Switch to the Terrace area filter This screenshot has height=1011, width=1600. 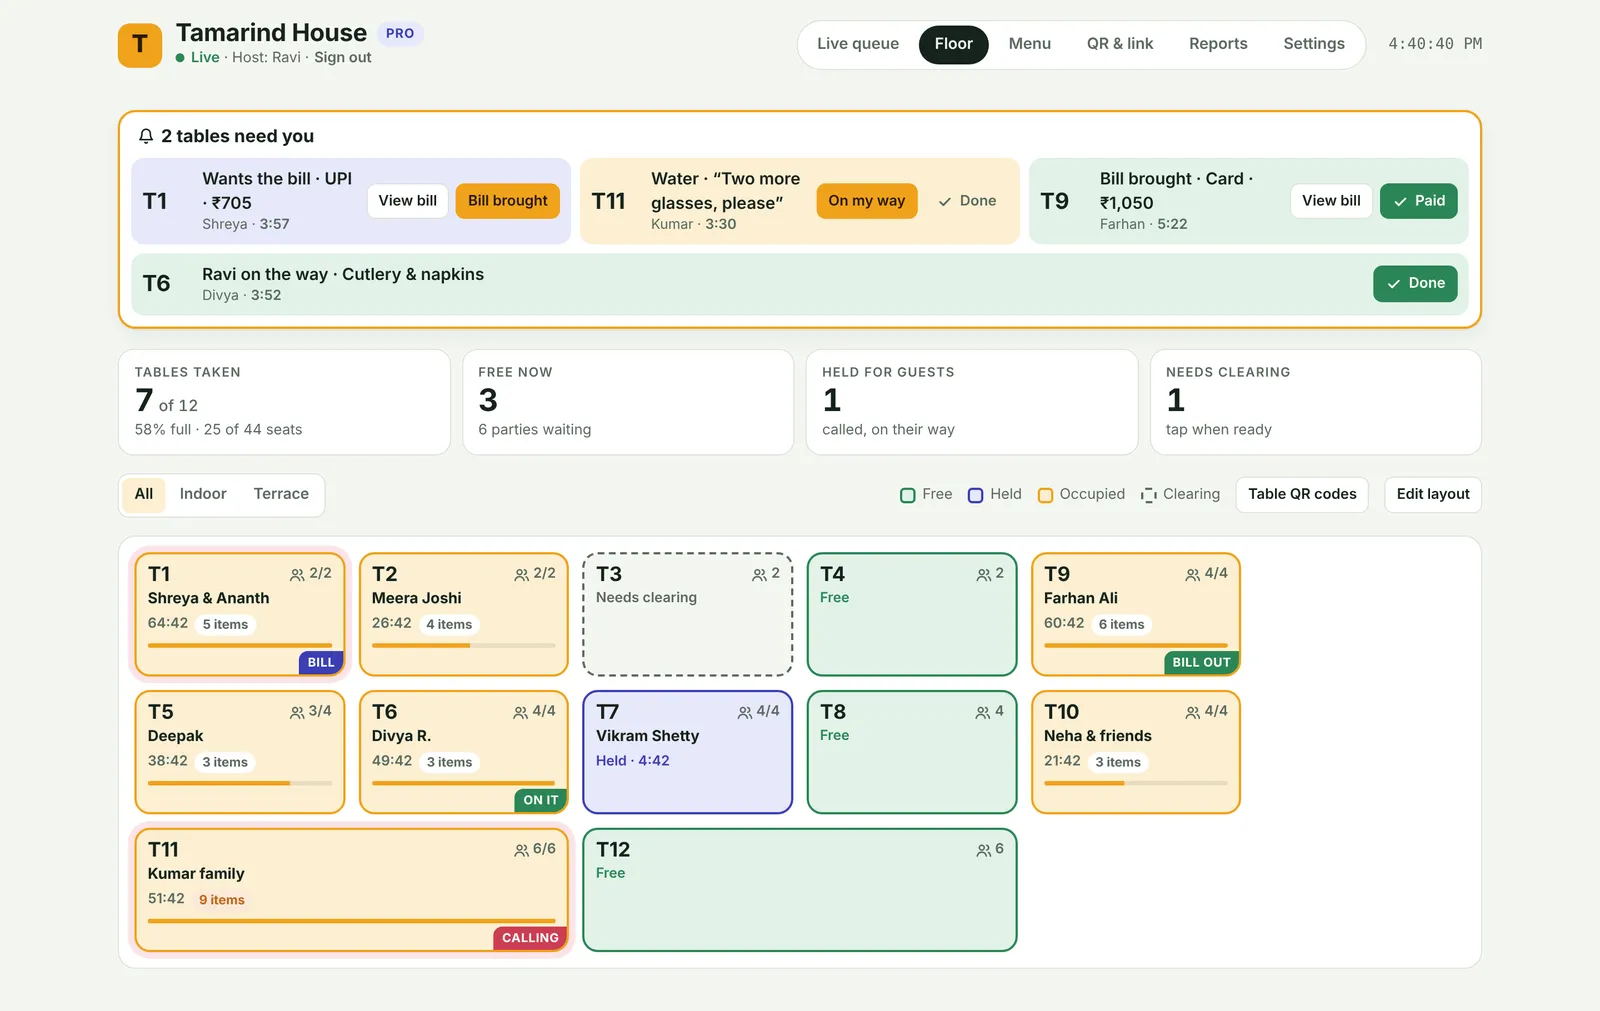coord(281,494)
